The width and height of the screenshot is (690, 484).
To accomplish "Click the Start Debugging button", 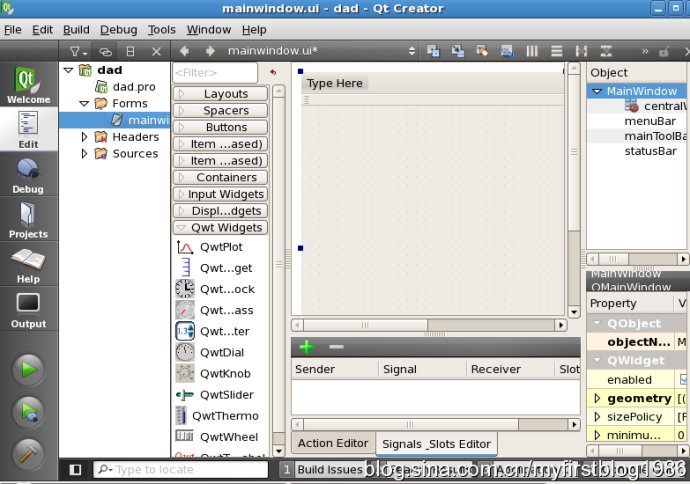I will pyautogui.click(x=28, y=412).
